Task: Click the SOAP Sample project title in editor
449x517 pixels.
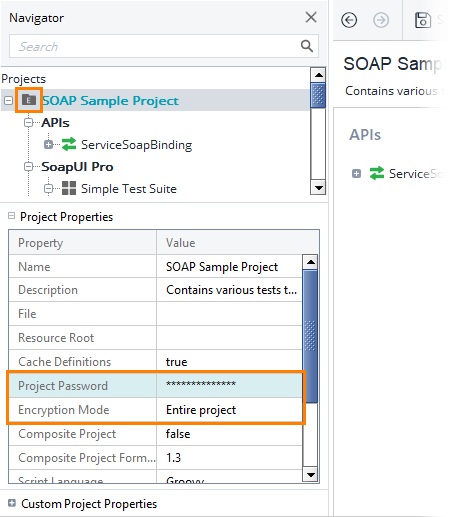Action: pos(393,64)
